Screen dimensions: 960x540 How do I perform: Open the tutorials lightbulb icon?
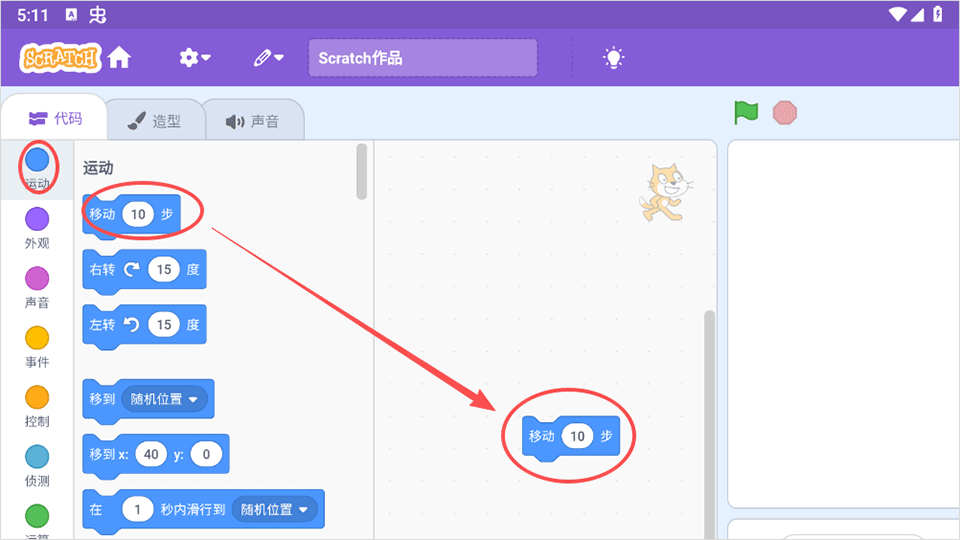[613, 58]
